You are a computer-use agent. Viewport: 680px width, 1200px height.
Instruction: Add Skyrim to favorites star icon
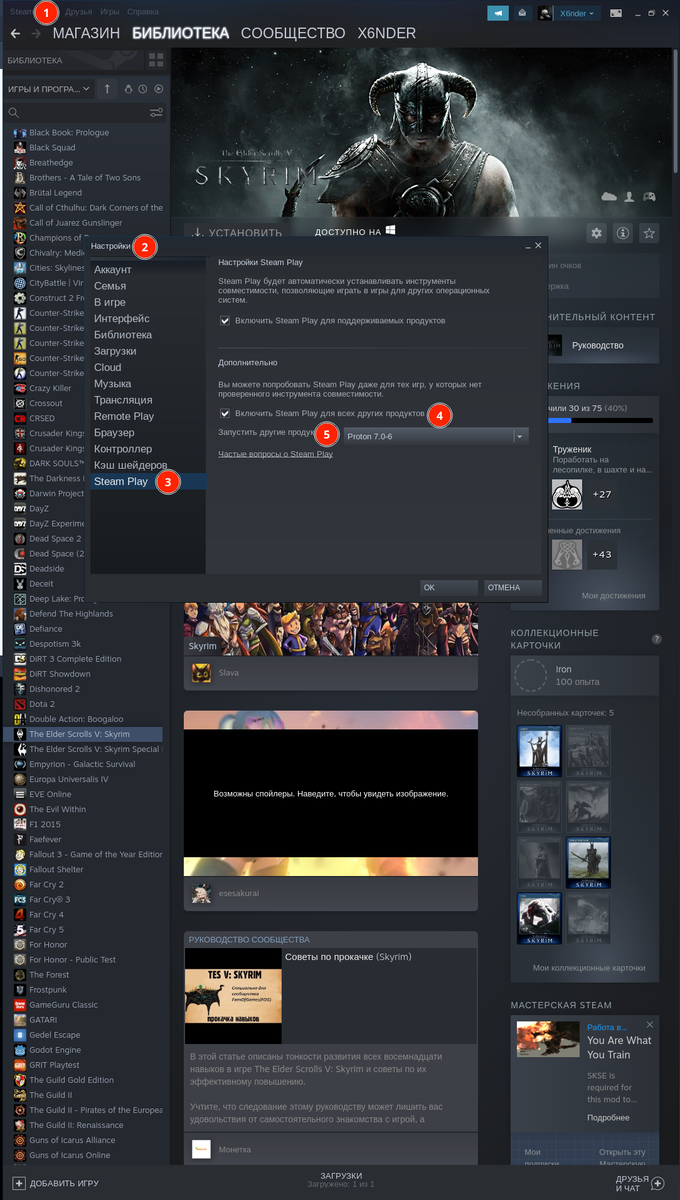(649, 233)
